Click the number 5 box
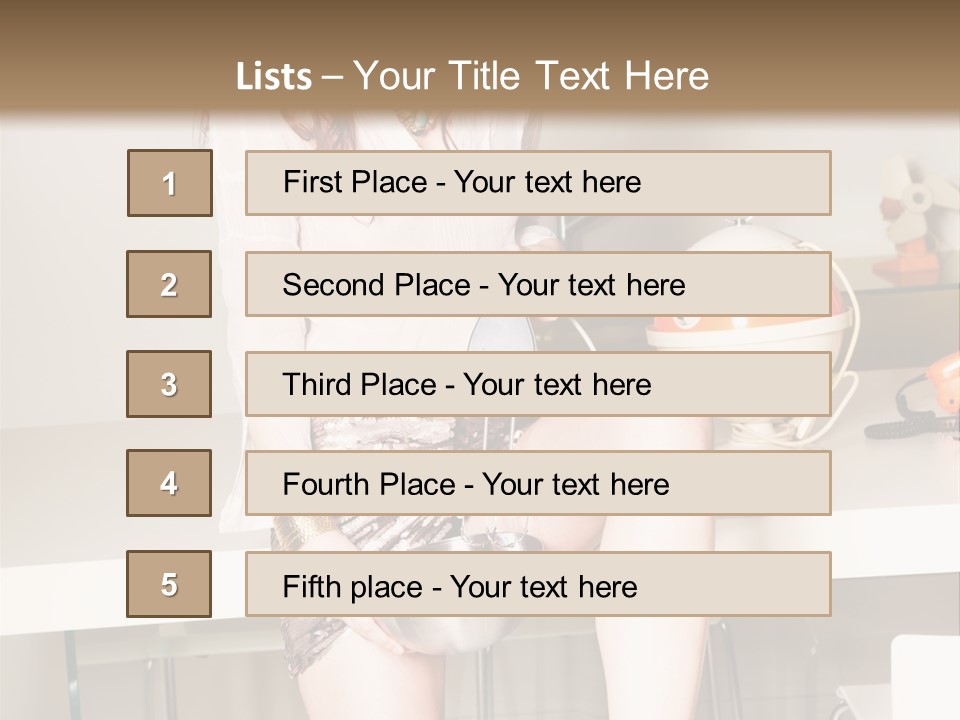Screen dimensions: 960x720 click(169, 584)
